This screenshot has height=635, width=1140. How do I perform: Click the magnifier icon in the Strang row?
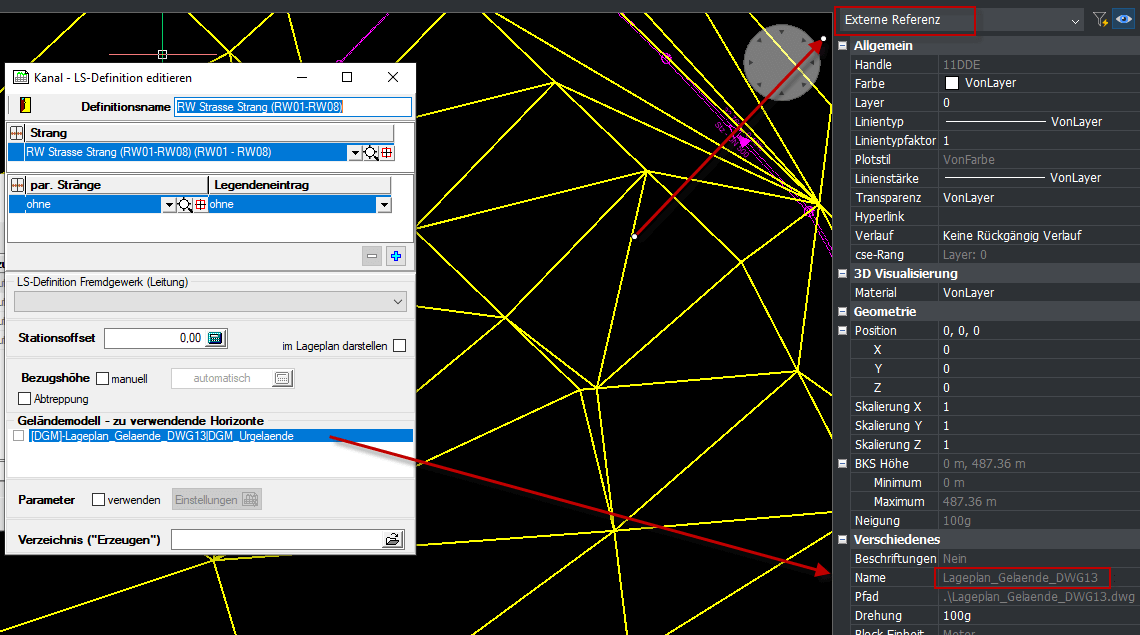370,153
